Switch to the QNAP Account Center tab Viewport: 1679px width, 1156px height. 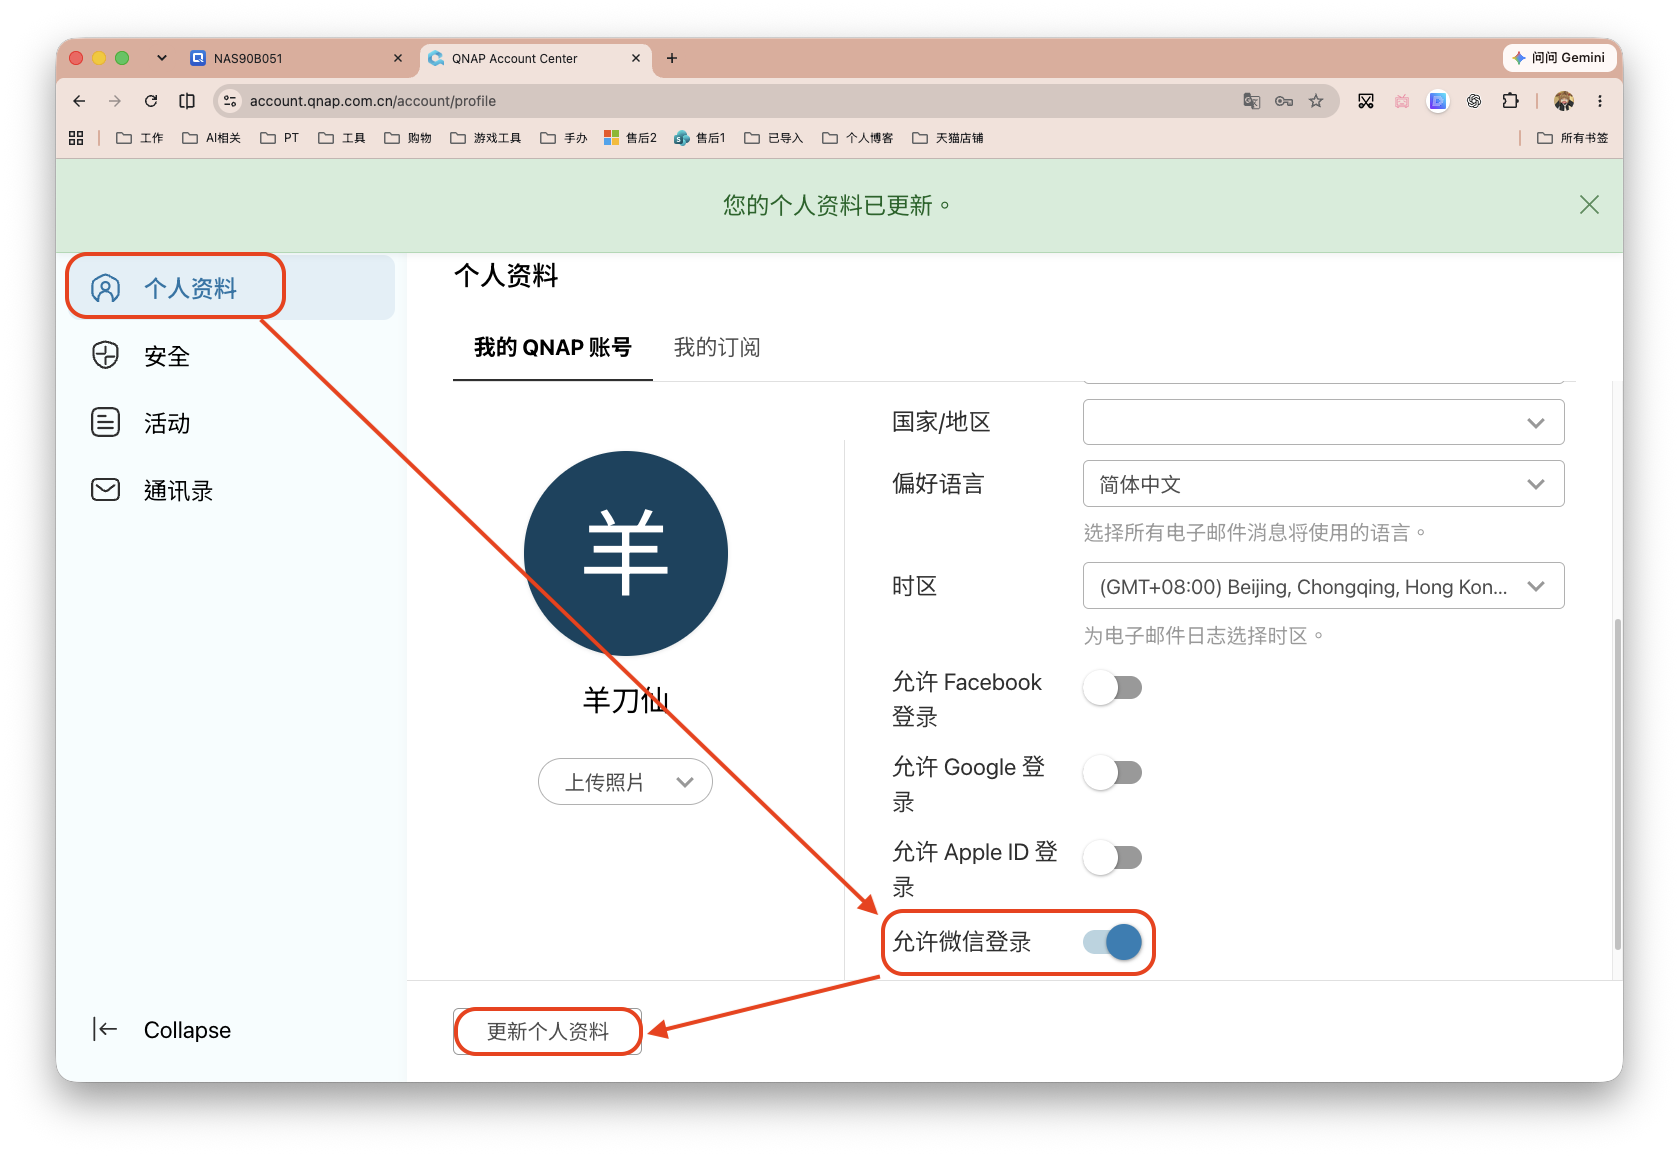(x=535, y=58)
